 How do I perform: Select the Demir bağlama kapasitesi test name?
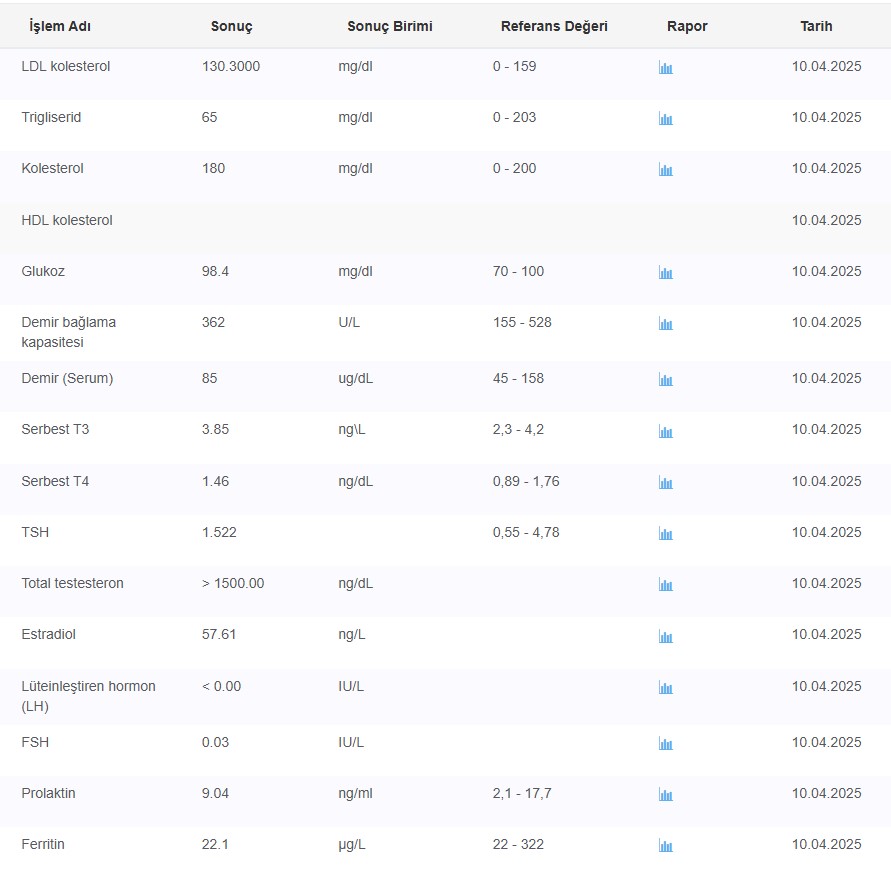coord(68,332)
